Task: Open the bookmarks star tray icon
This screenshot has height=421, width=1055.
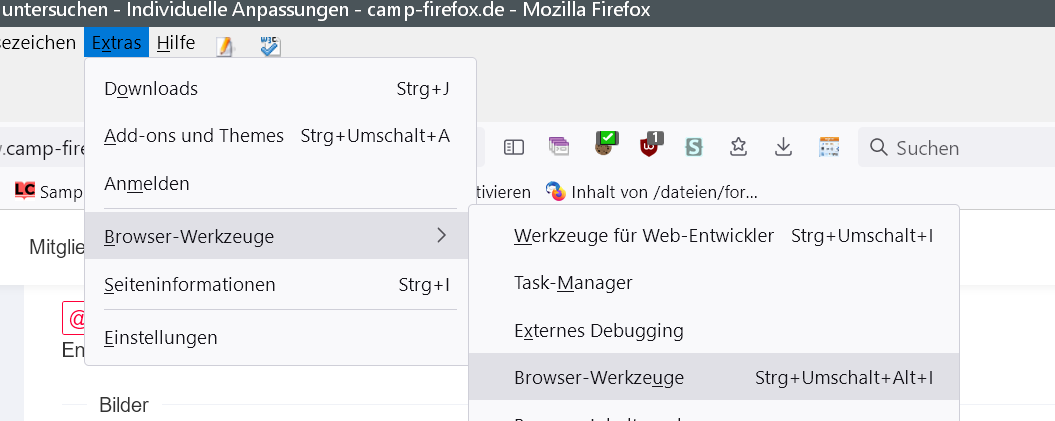Action: 738,147
